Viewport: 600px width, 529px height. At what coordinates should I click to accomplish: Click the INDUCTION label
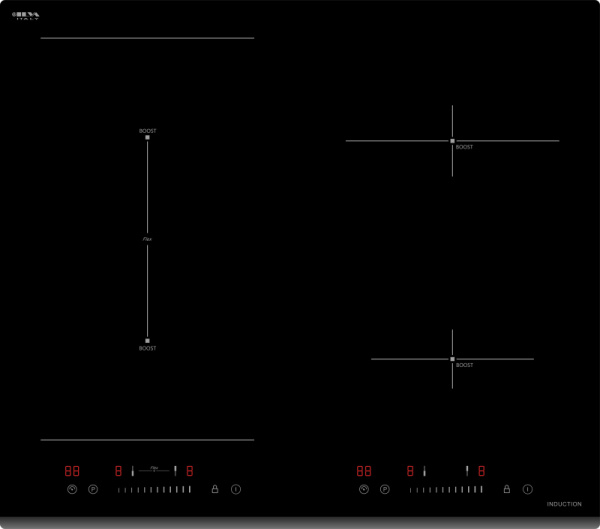click(x=564, y=504)
